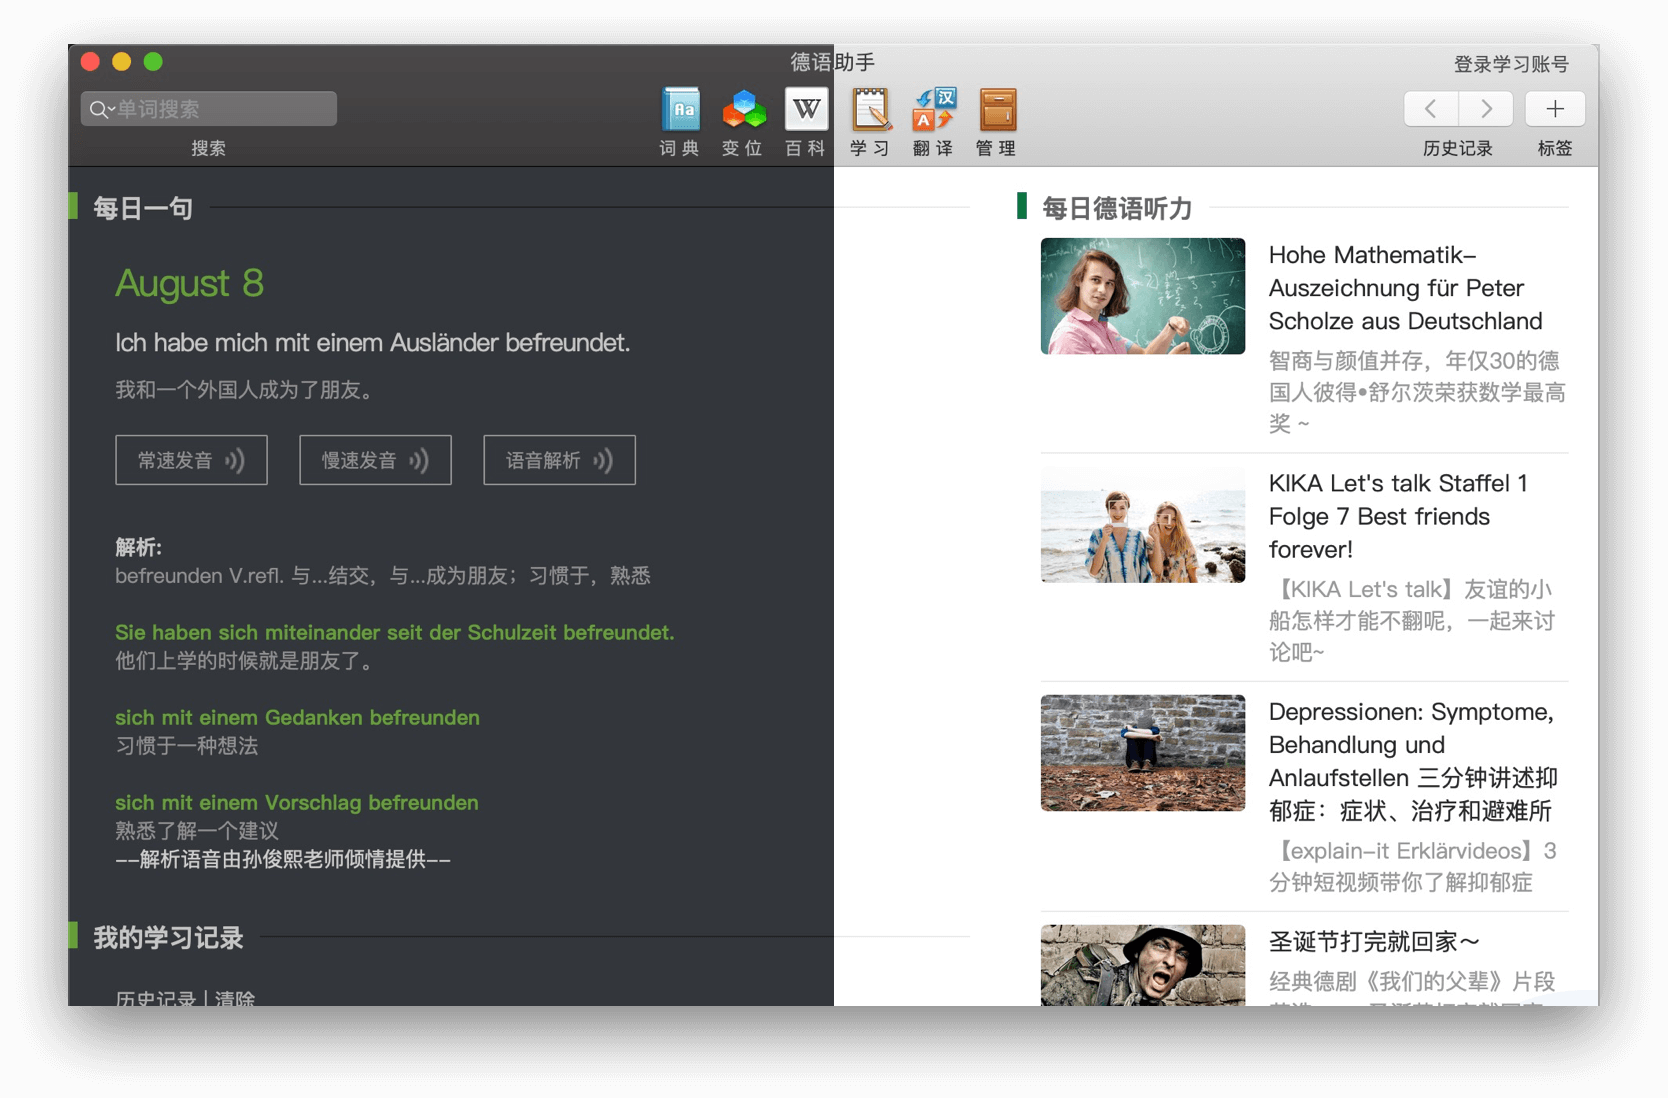The image size is (1668, 1098).
Task: Open the 圣诞节打完就回家 article title
Action: (x=1373, y=942)
